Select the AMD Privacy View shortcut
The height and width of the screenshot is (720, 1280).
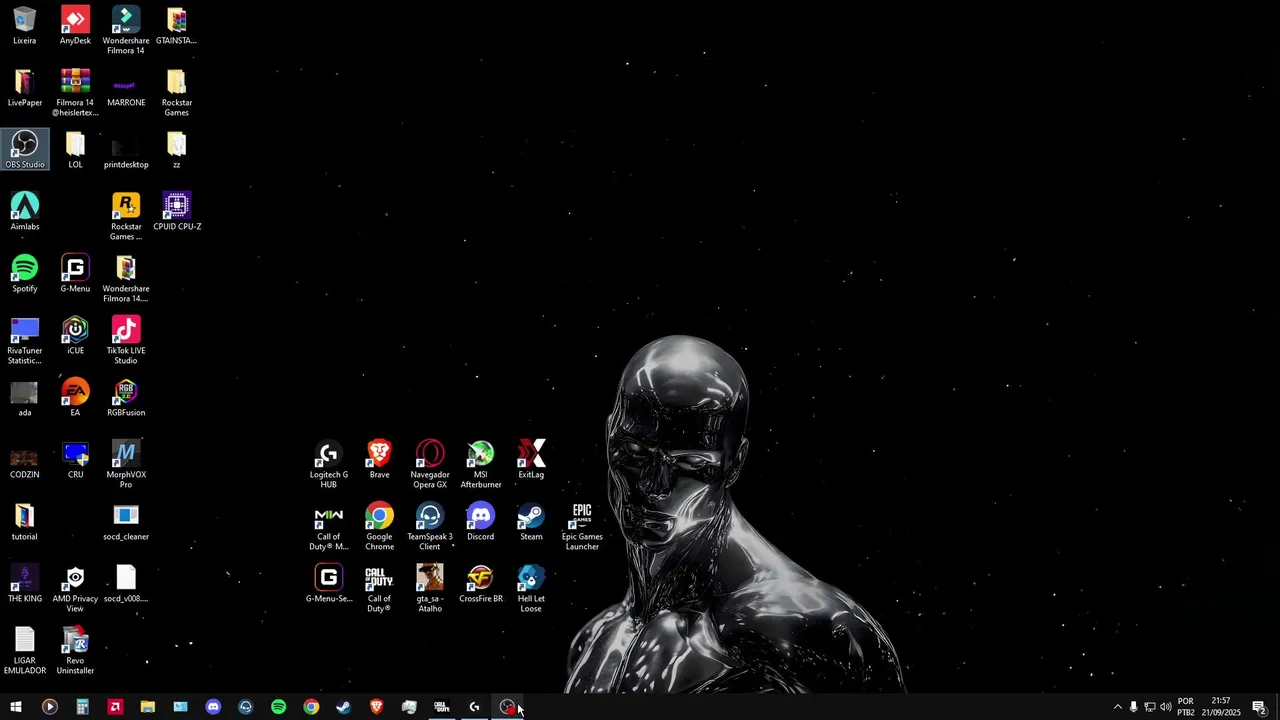(75, 589)
